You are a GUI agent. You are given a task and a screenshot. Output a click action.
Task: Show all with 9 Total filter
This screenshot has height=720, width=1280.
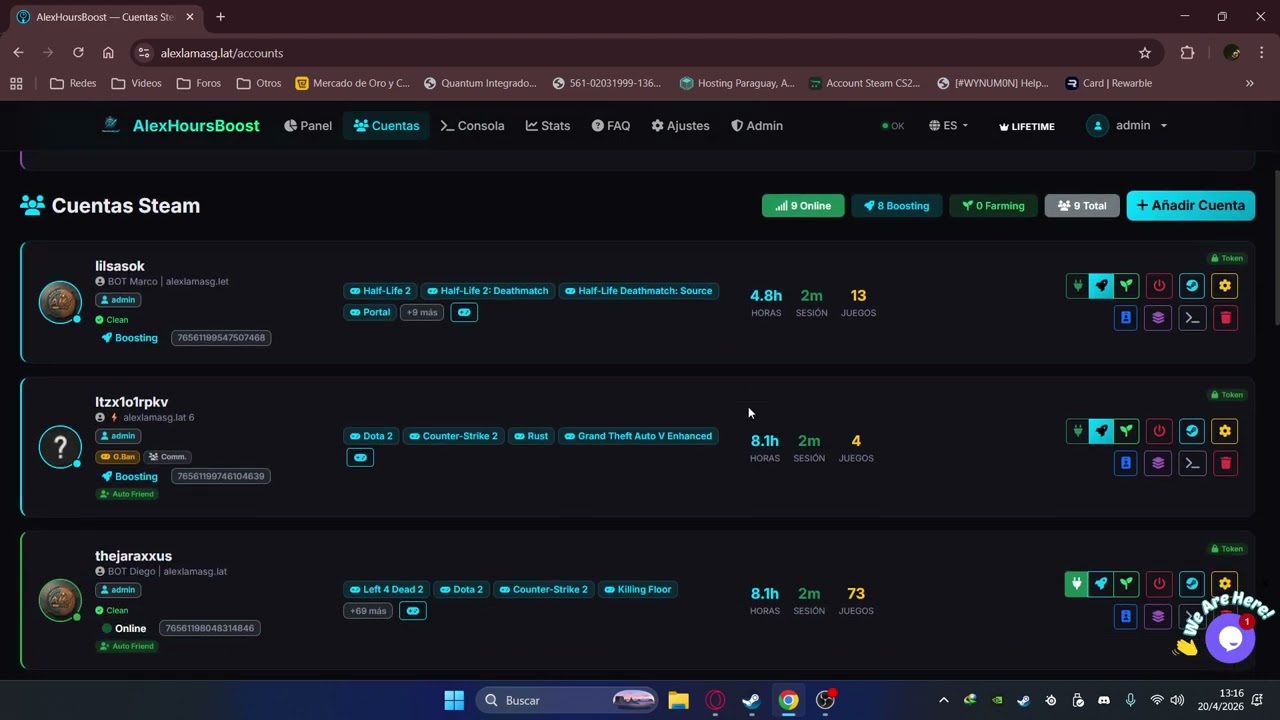click(1082, 206)
